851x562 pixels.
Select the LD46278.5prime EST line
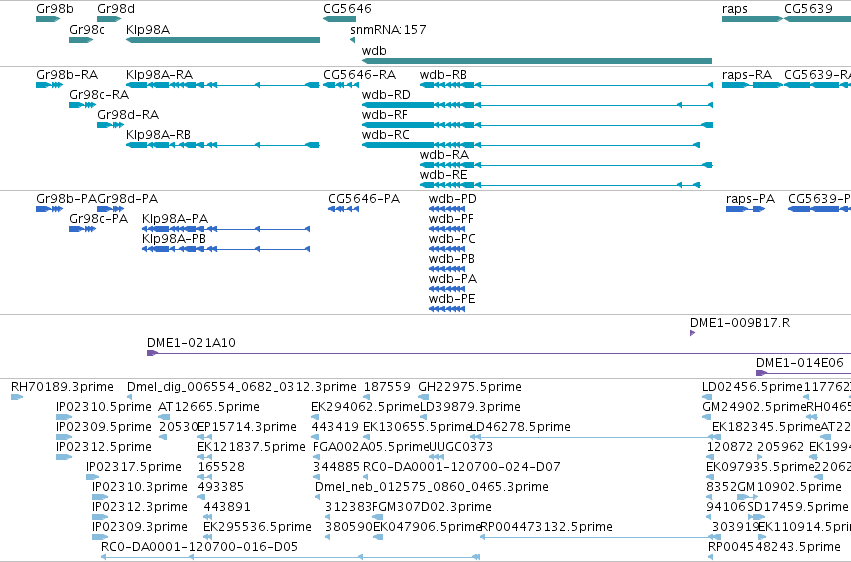click(x=595, y=437)
